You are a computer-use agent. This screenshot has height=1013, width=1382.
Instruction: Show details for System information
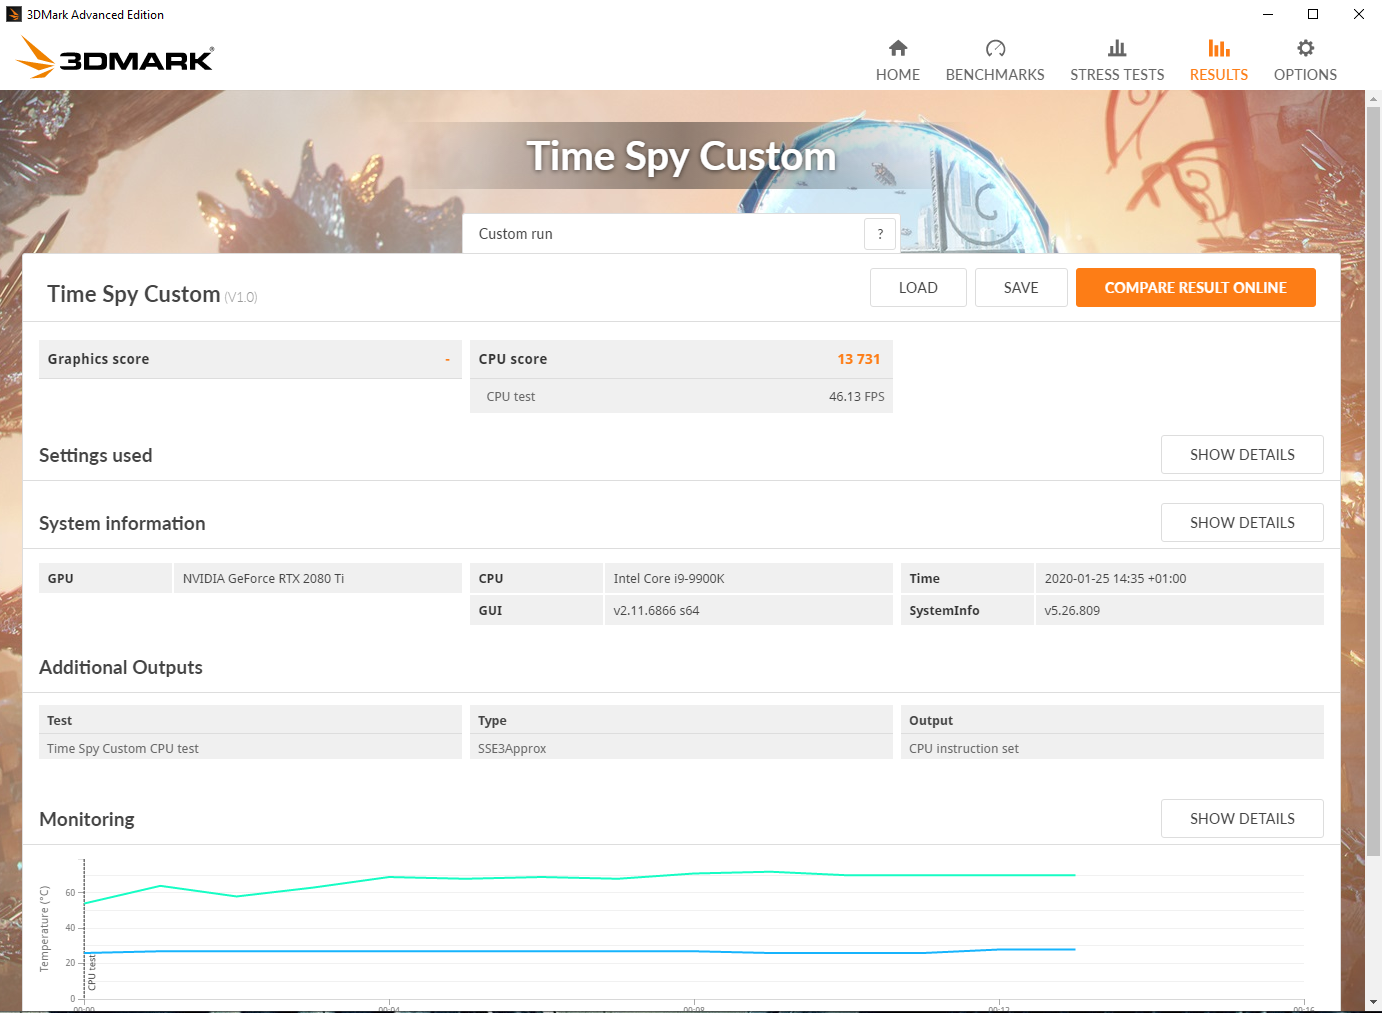pos(1242,522)
